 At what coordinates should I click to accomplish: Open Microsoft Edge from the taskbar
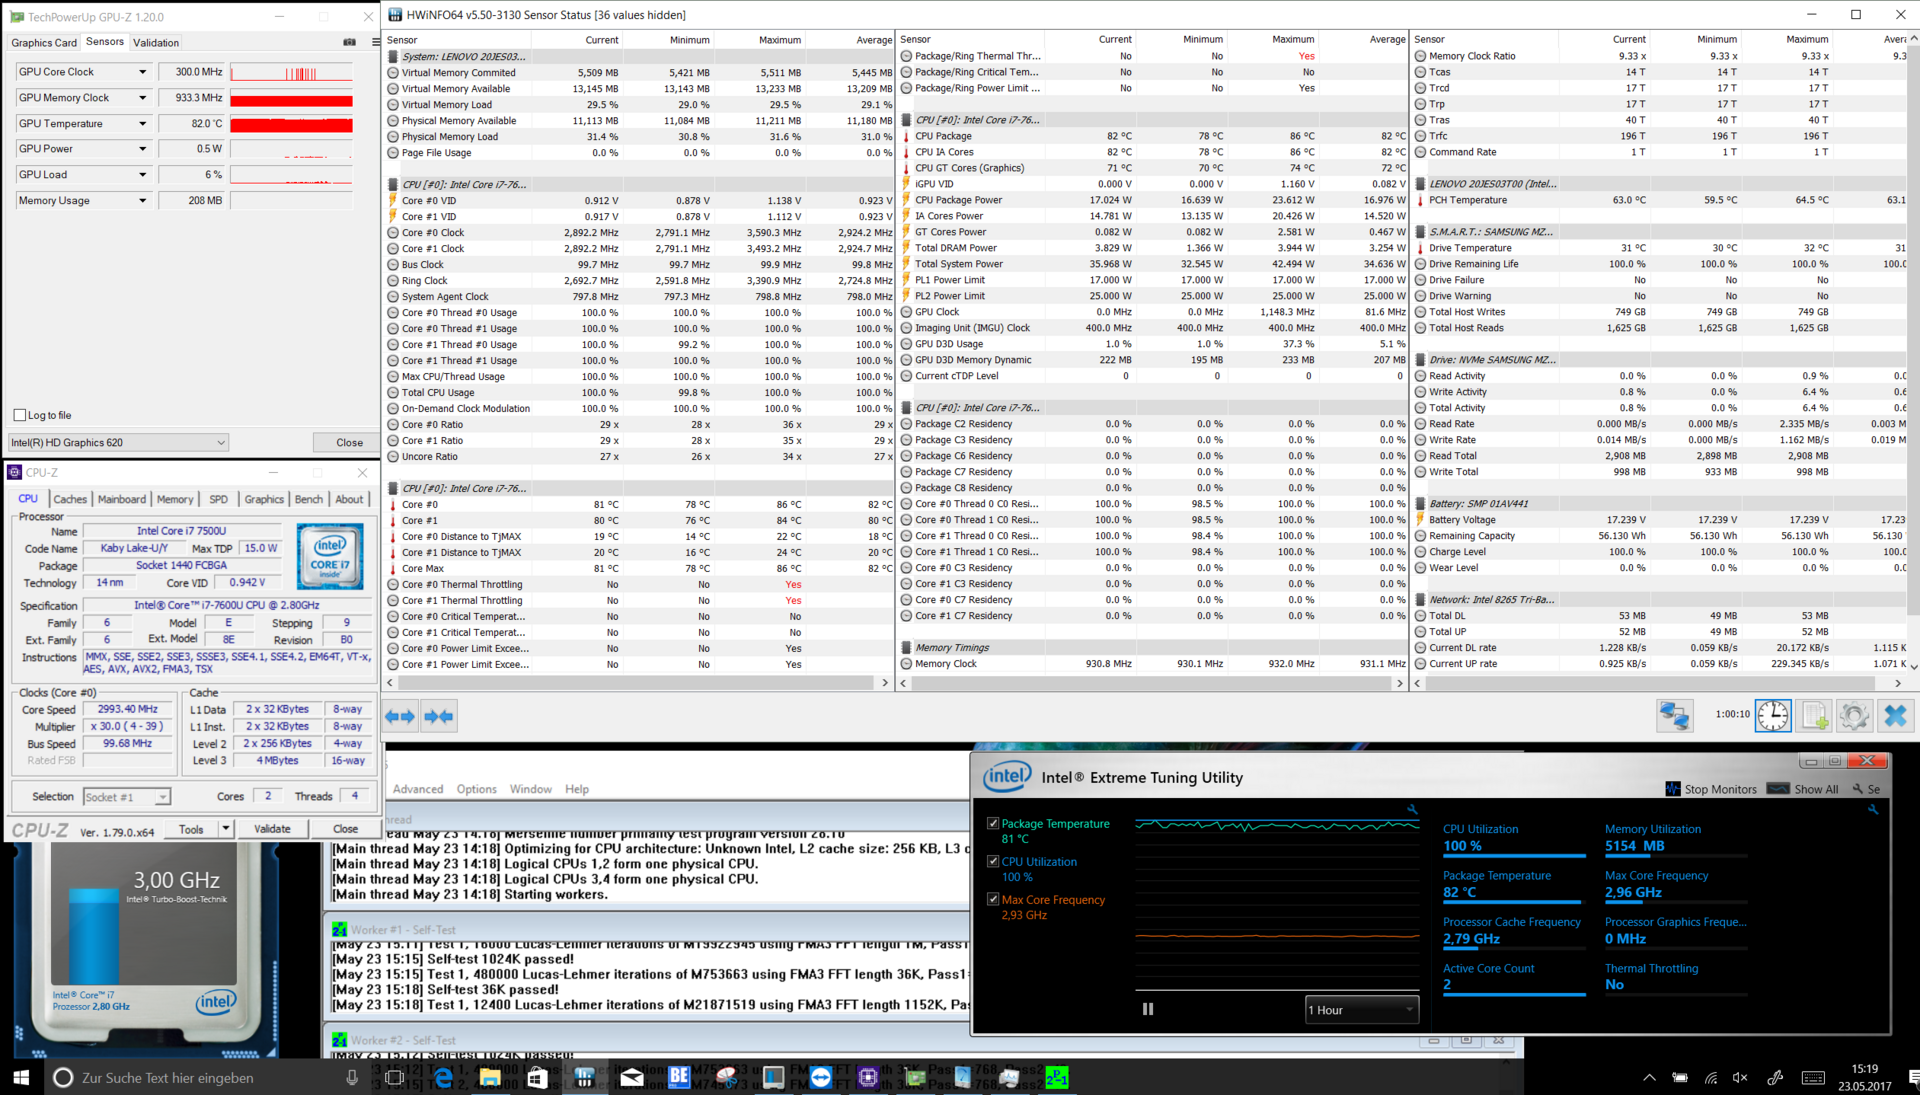click(442, 1077)
